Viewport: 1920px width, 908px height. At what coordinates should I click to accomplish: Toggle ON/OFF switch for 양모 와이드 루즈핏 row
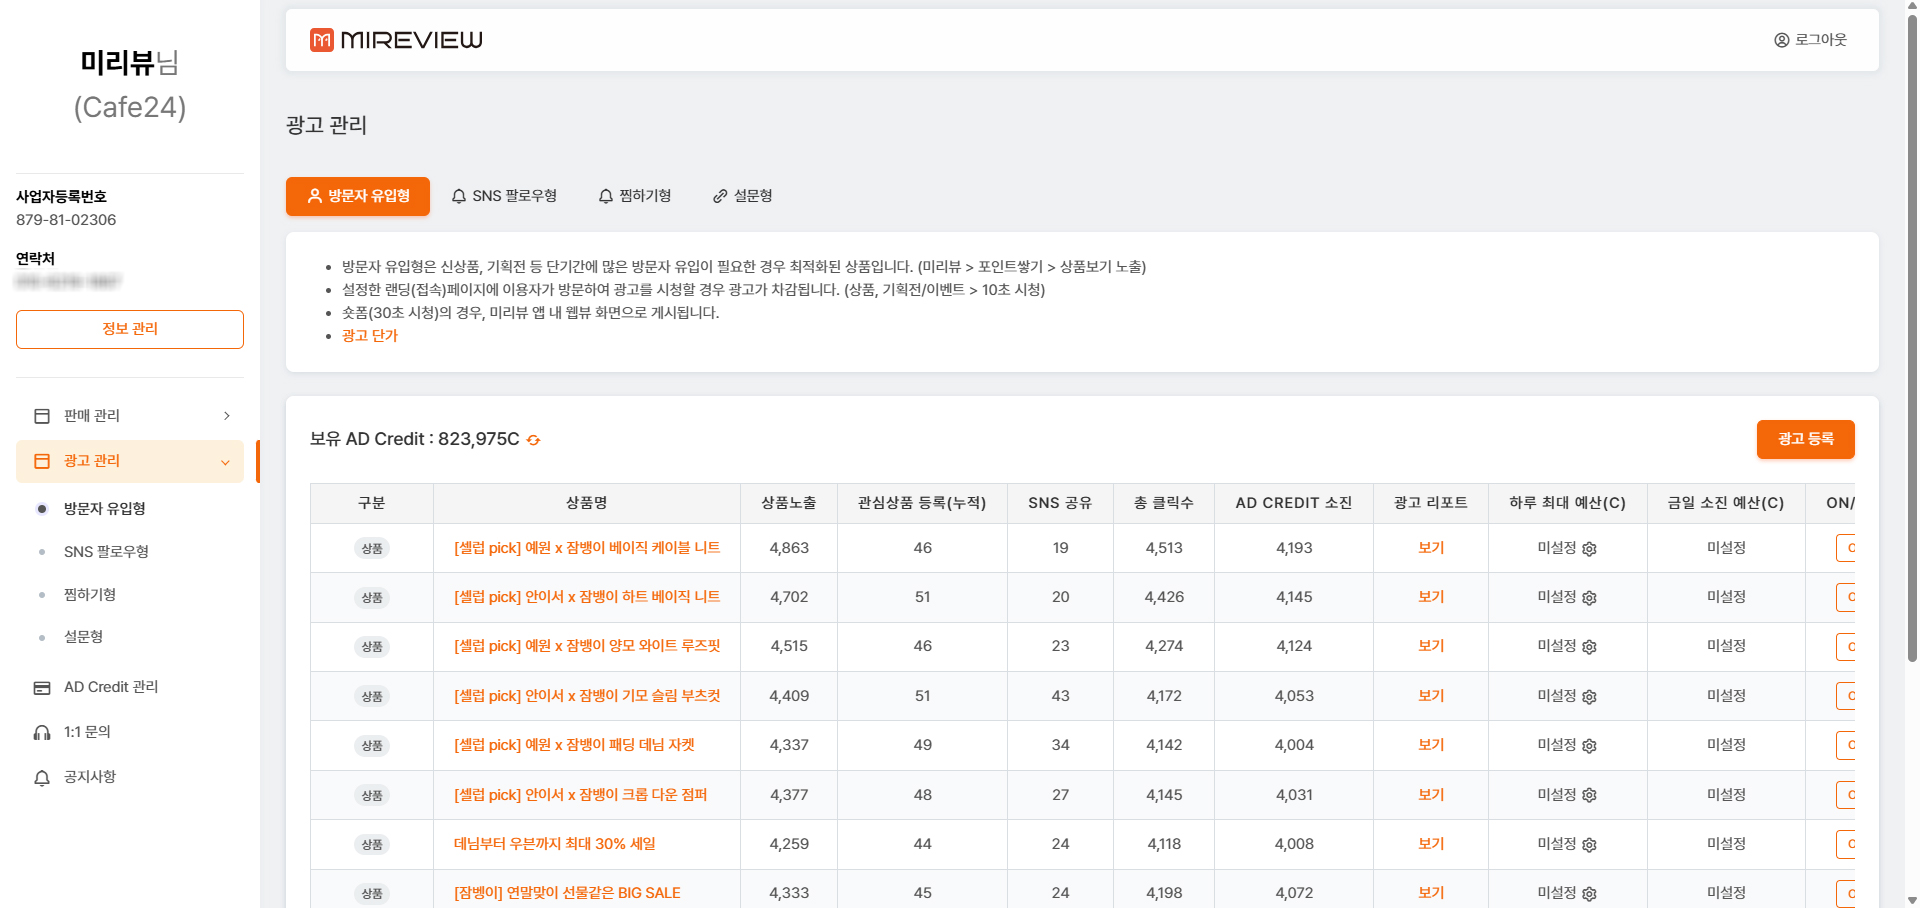click(1846, 647)
